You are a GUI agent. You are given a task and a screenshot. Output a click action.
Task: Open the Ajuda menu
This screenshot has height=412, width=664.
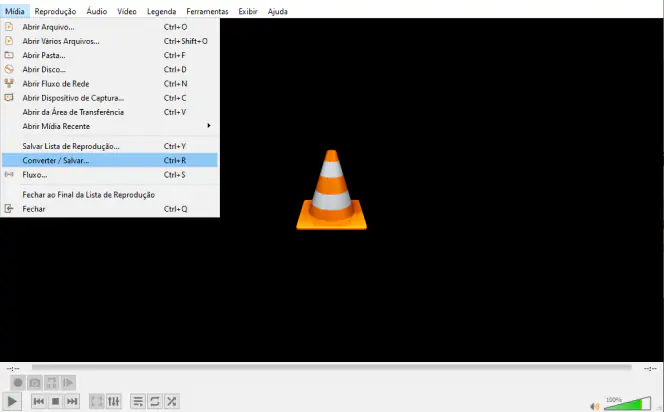click(x=277, y=11)
